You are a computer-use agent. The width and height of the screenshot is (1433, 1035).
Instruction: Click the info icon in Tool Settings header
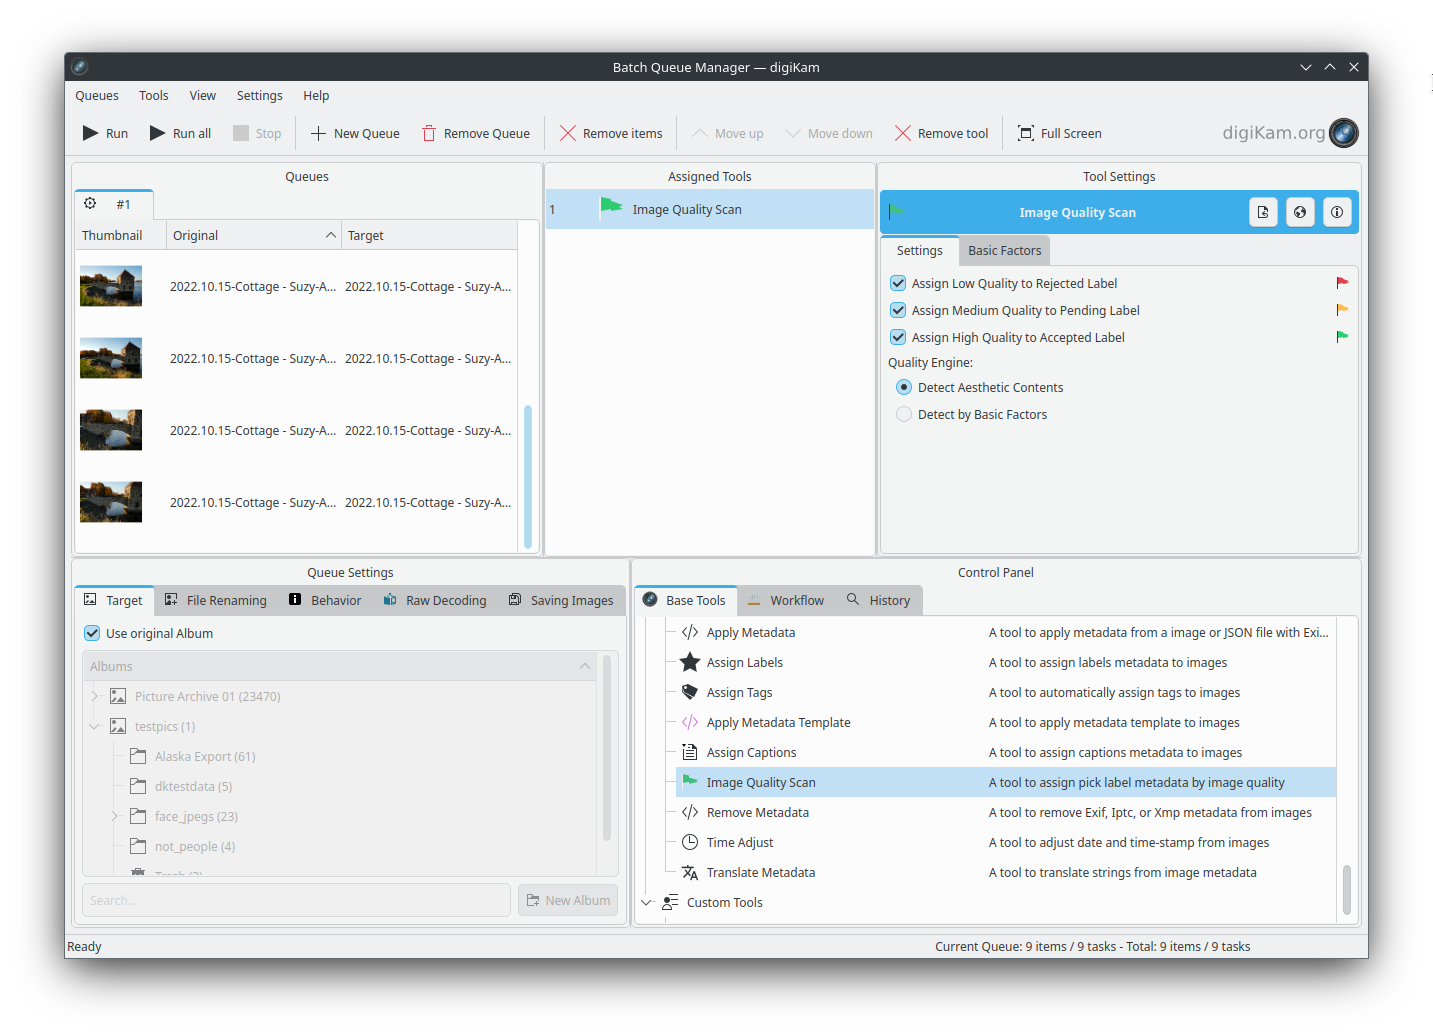point(1336,212)
